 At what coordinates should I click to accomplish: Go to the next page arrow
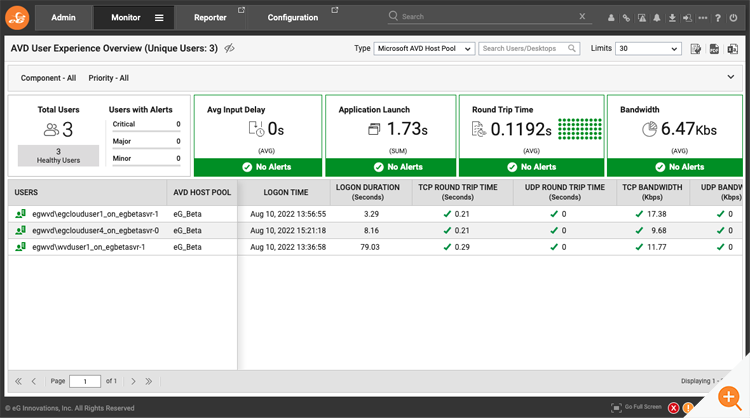pos(133,381)
